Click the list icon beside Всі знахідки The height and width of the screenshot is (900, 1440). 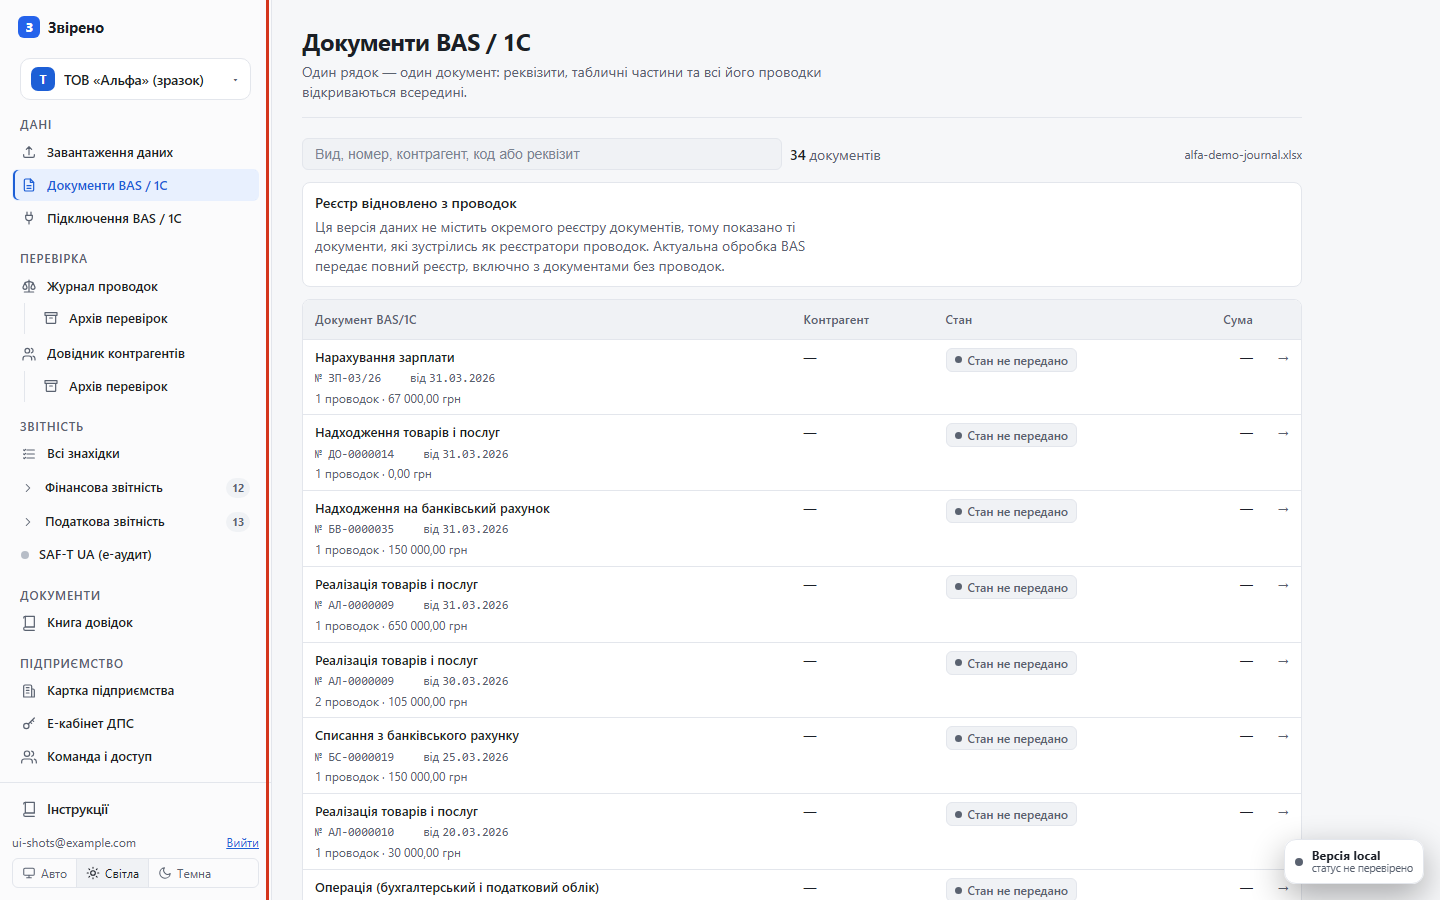[29, 454]
